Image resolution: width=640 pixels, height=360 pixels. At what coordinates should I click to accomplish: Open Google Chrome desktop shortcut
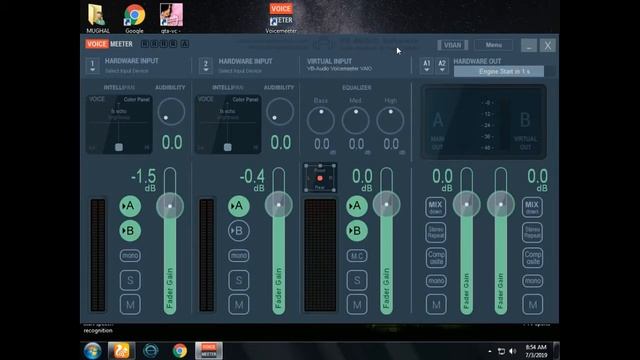click(134, 18)
